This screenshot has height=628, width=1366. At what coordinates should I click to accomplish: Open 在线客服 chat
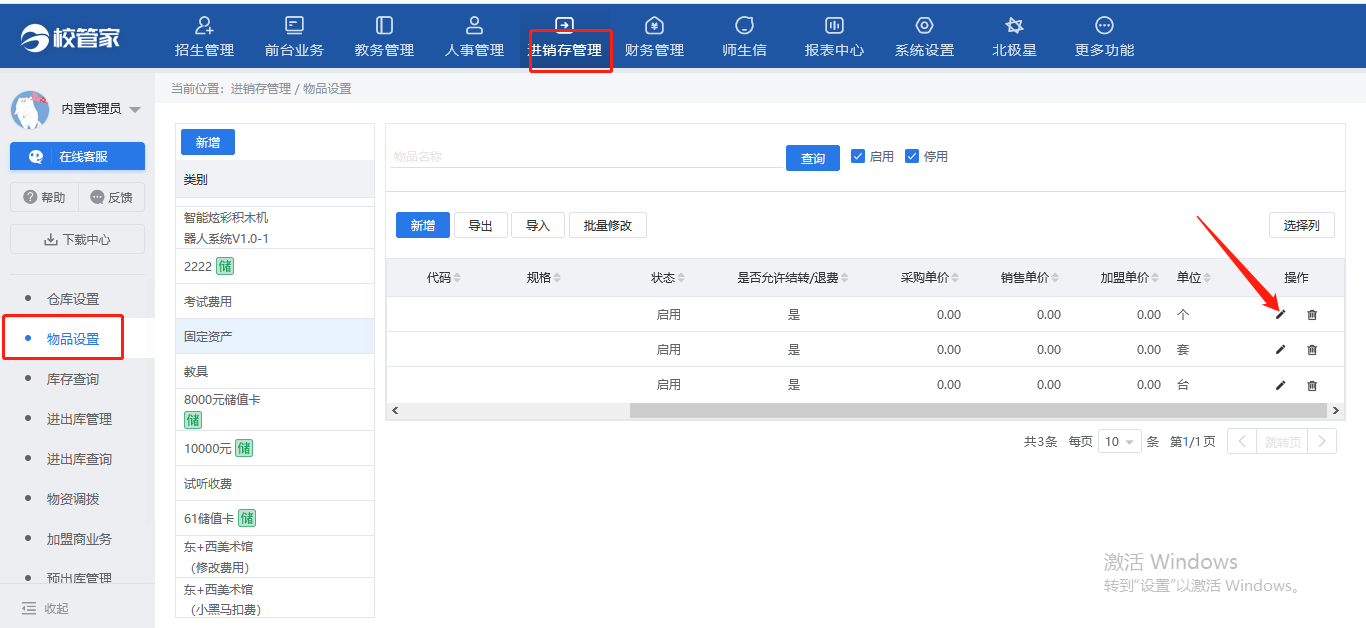click(x=77, y=156)
